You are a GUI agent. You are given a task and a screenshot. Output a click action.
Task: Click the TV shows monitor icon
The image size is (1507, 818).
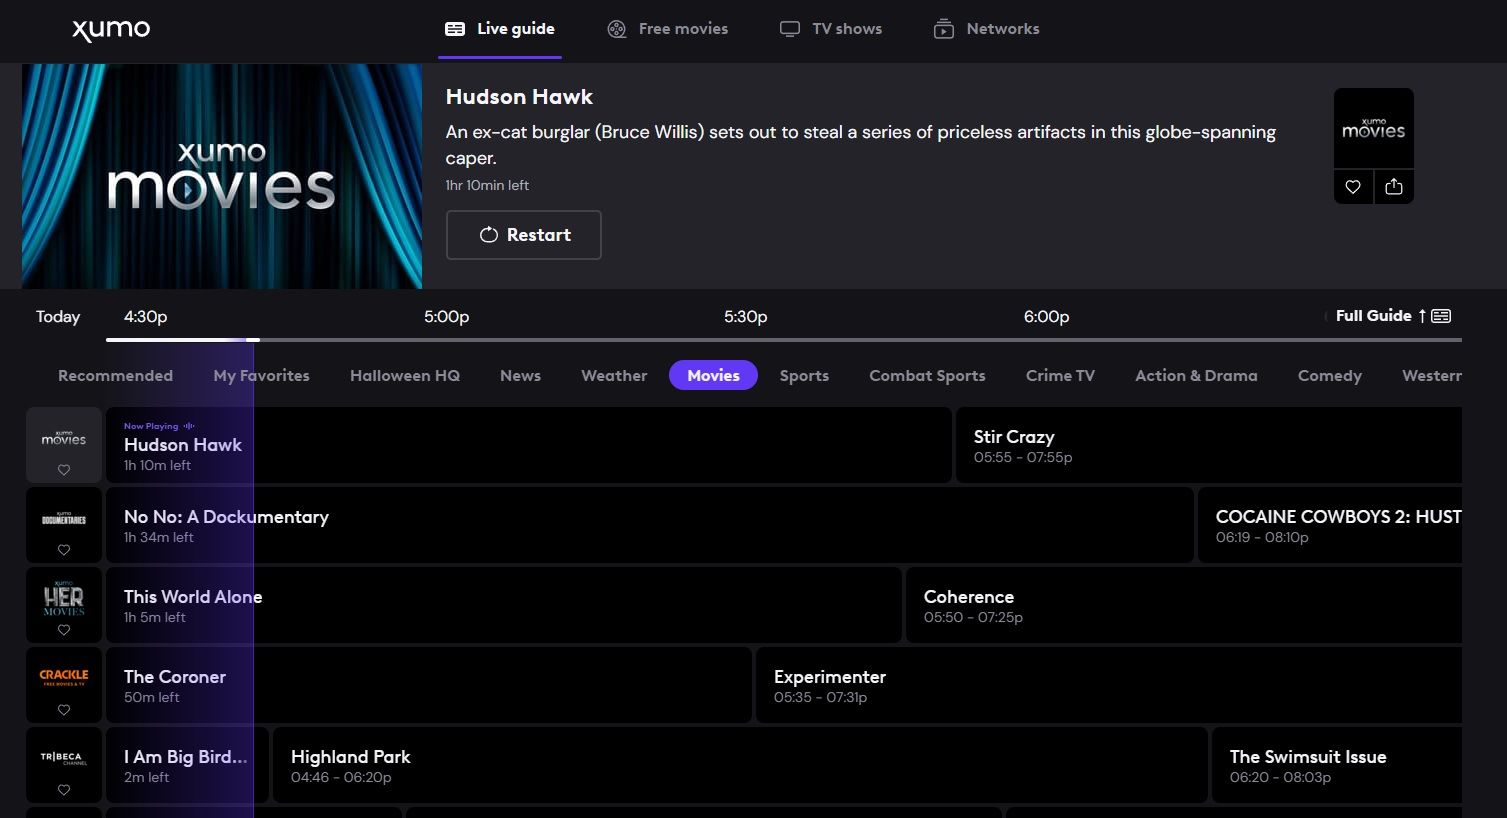click(790, 29)
